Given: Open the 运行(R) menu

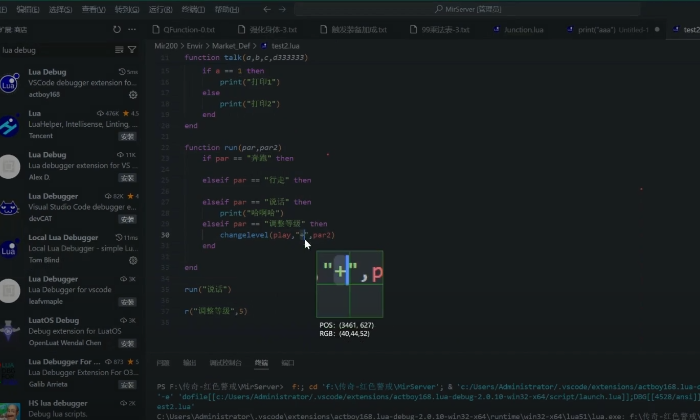Looking at the screenshot, I should [160, 9].
